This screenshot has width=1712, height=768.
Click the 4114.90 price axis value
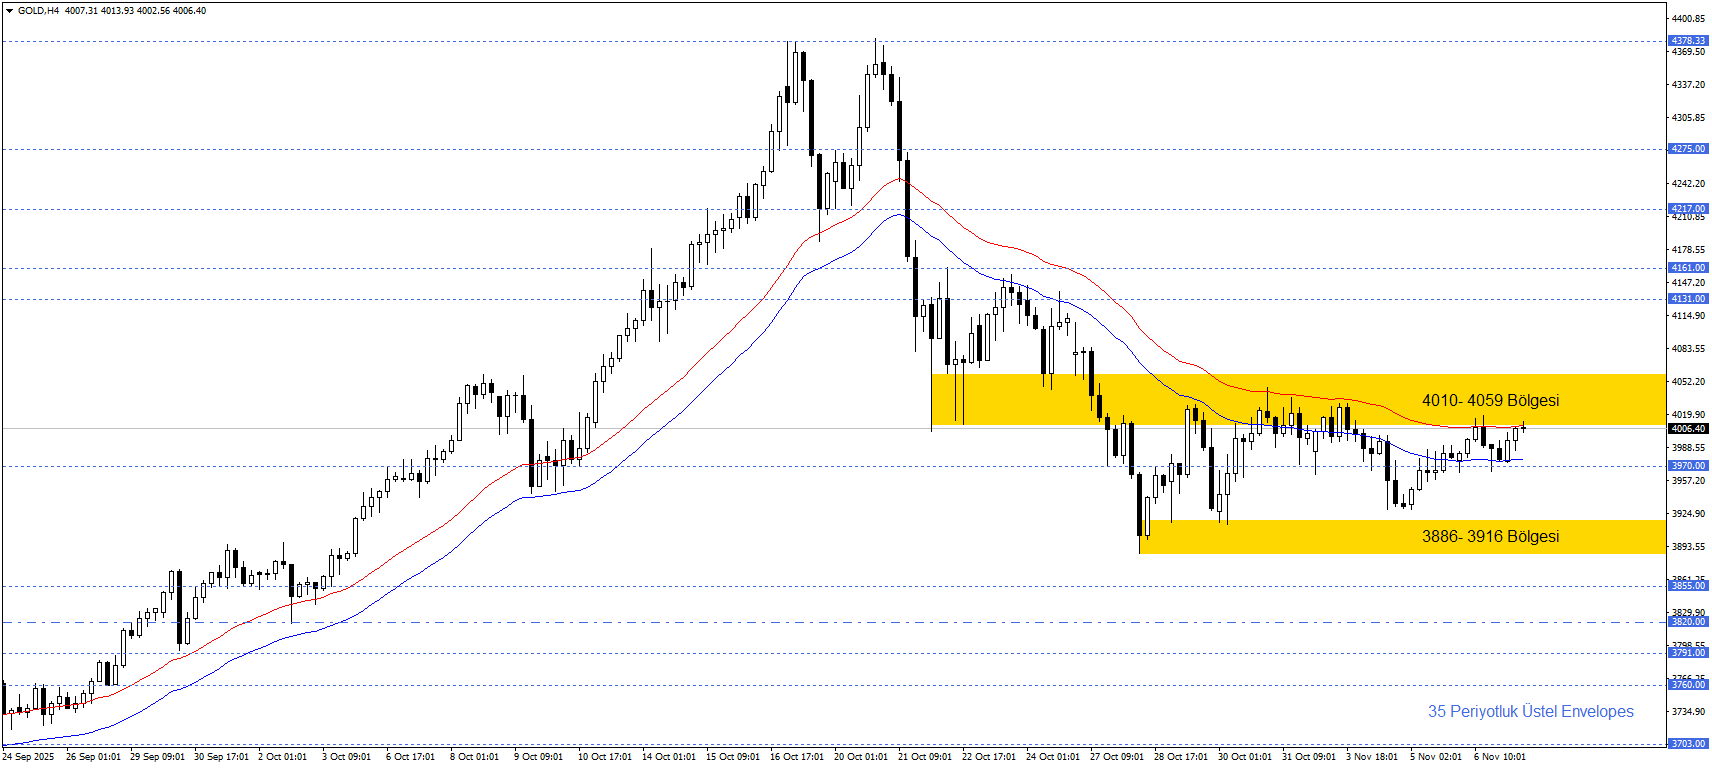tap(1688, 316)
